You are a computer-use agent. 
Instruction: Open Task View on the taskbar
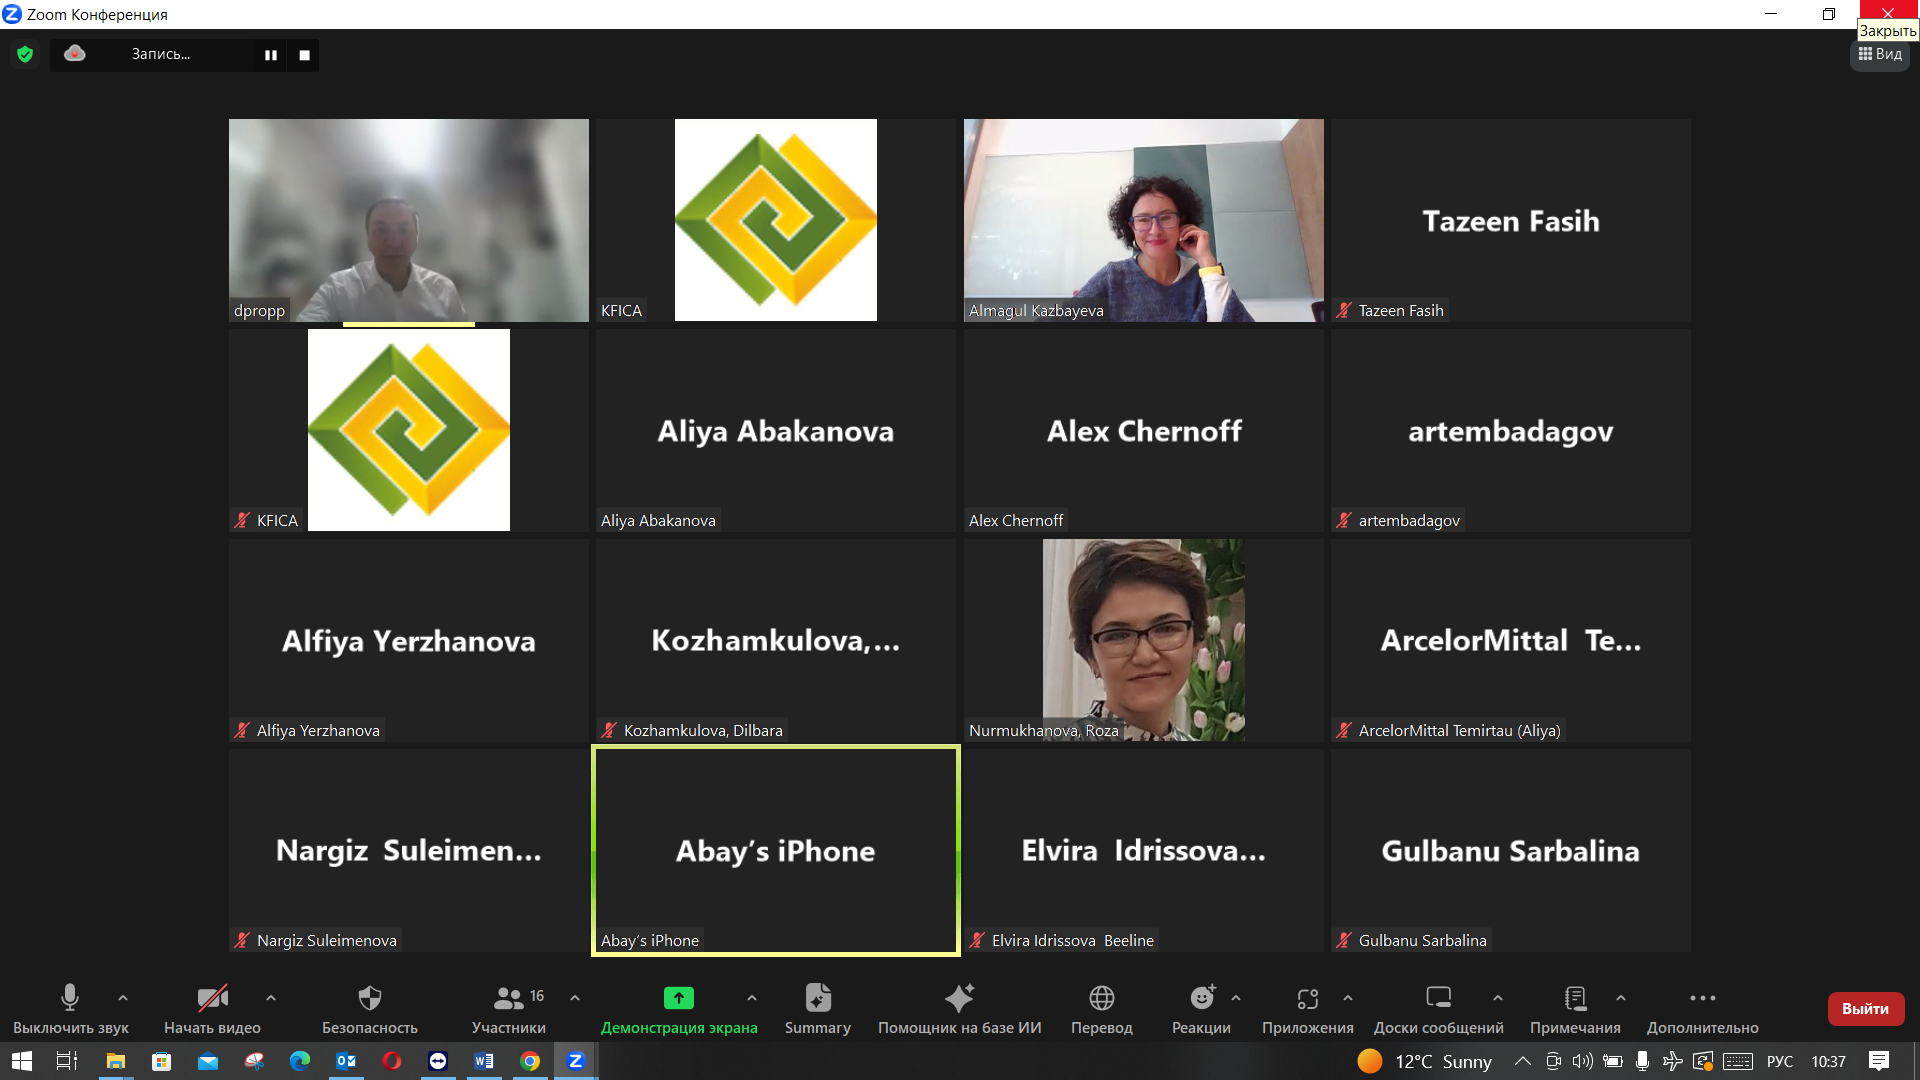(67, 1061)
